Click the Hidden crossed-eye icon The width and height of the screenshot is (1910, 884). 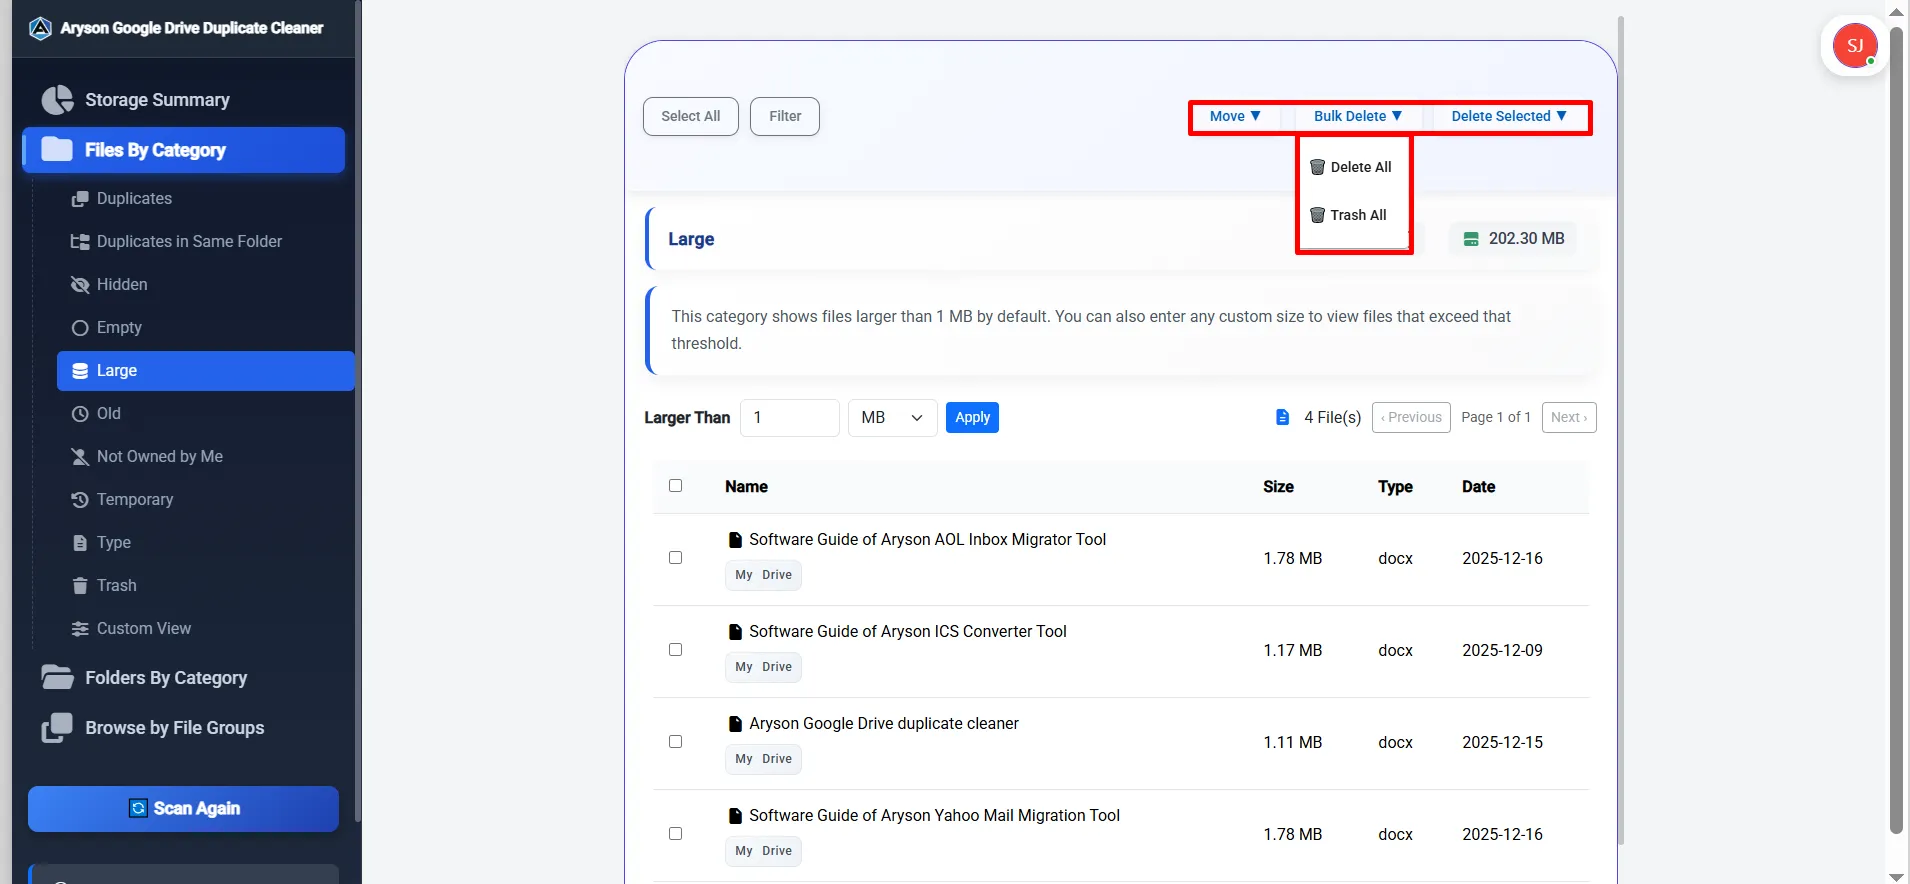click(x=80, y=285)
